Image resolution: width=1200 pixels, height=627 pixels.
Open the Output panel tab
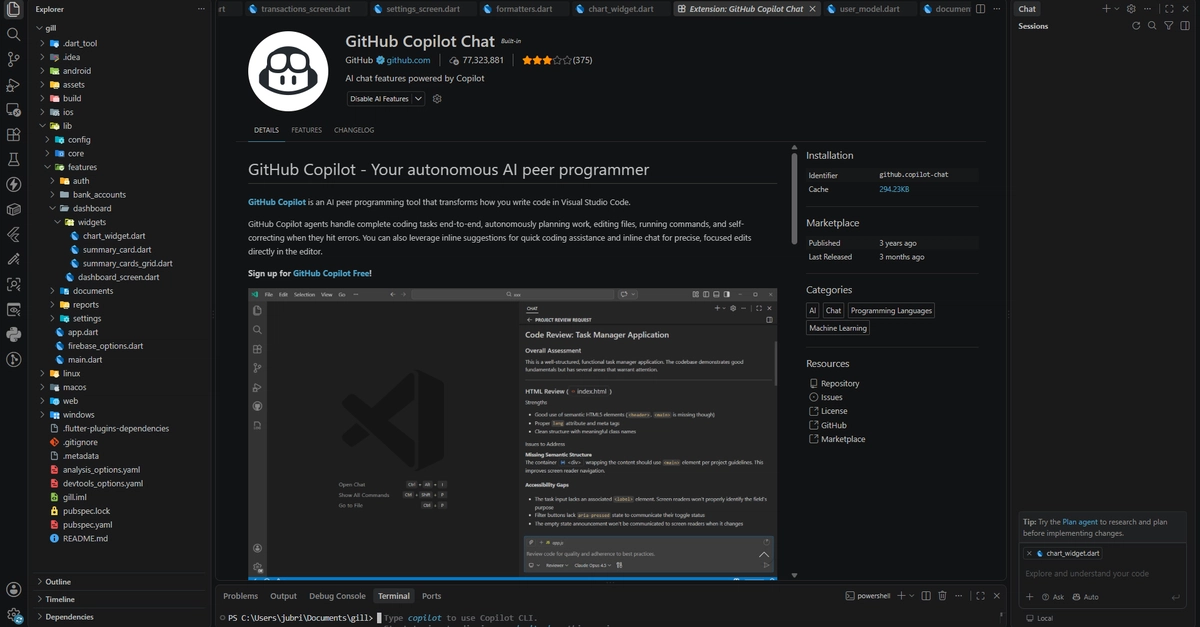tap(283, 596)
